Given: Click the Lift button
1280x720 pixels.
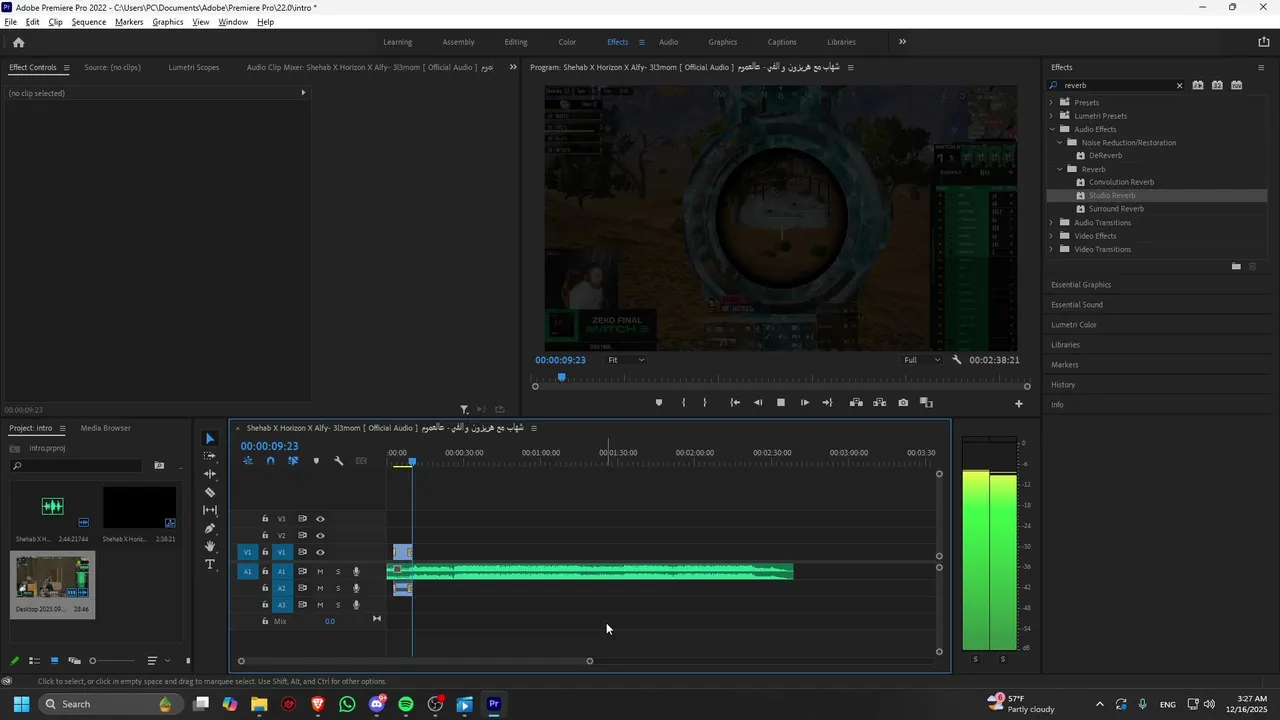Looking at the screenshot, I should (856, 403).
